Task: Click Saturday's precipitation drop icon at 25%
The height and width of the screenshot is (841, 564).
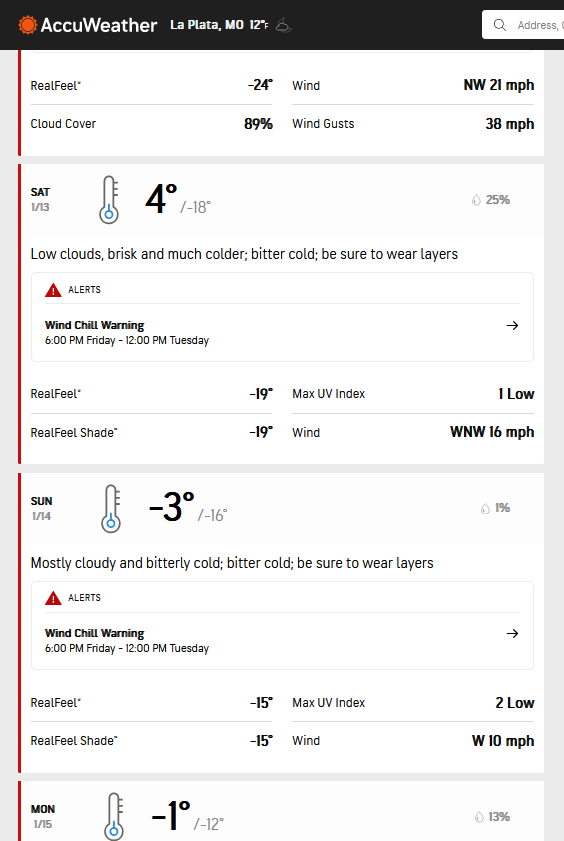Action: 476,200
